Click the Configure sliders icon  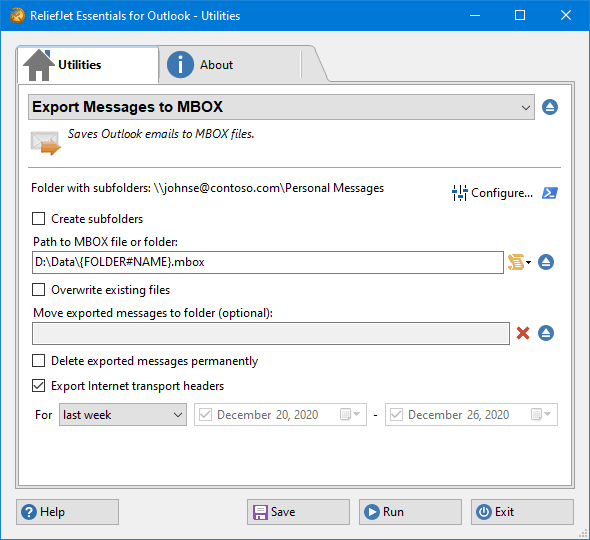click(x=459, y=193)
